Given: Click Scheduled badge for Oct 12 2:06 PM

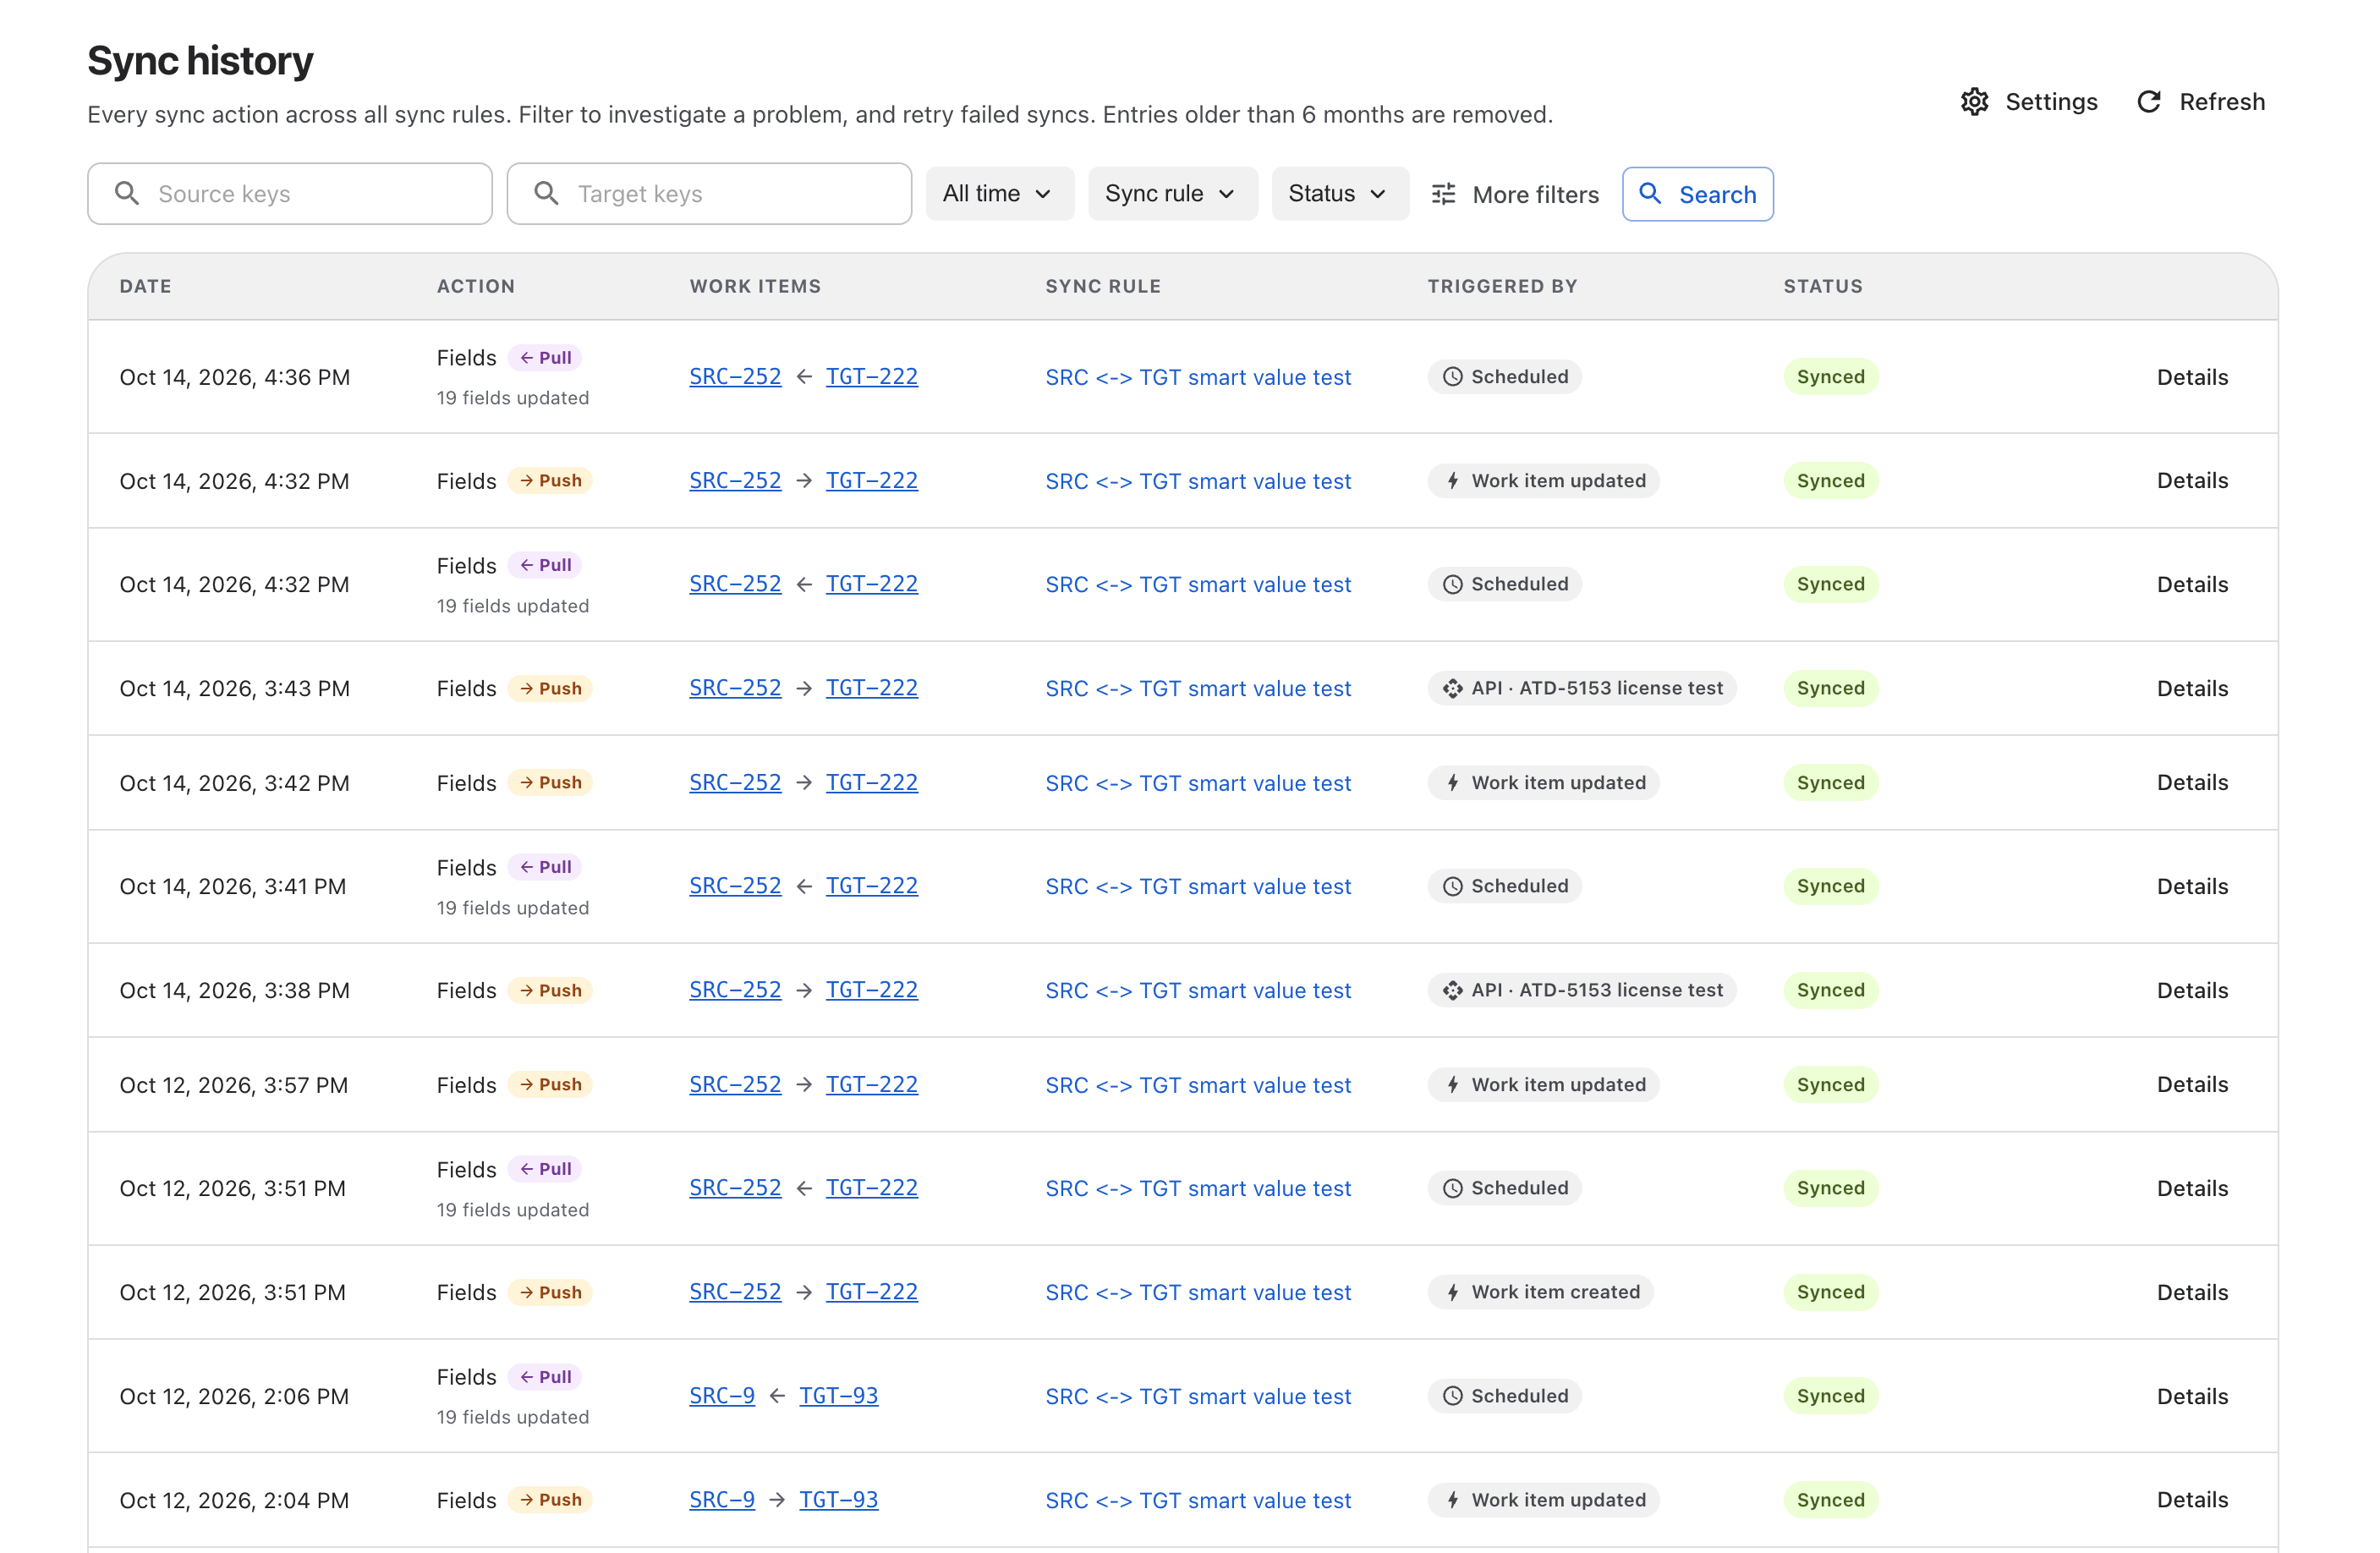Looking at the screenshot, I should point(1504,1396).
